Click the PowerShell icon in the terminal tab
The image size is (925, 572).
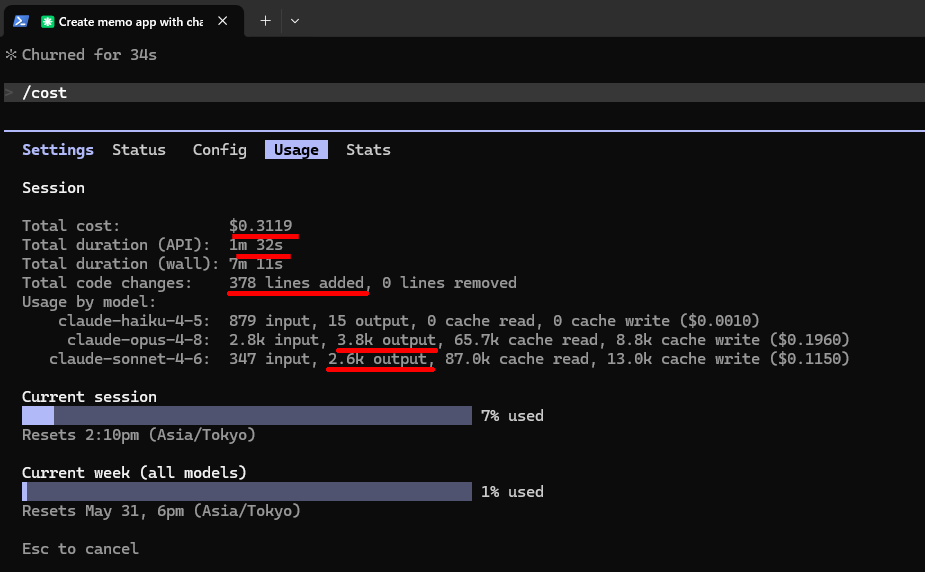pos(21,21)
